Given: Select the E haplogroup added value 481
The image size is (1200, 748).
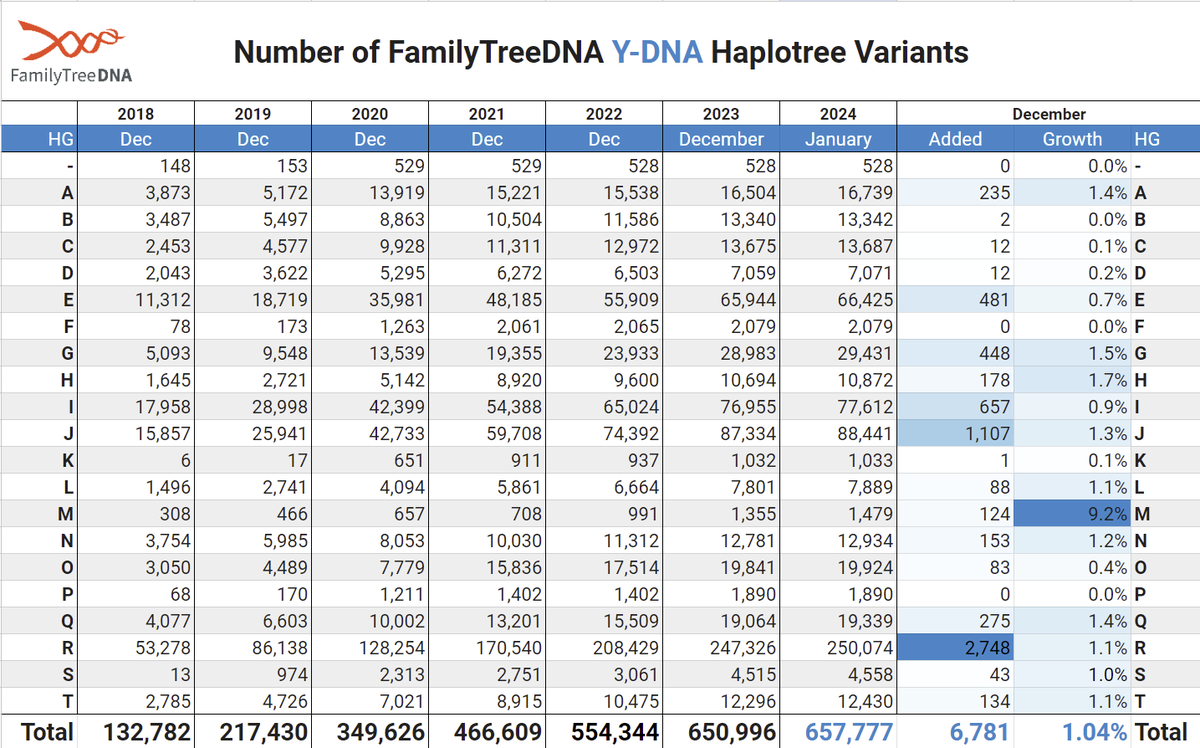Looking at the screenshot, I should click(x=956, y=299).
